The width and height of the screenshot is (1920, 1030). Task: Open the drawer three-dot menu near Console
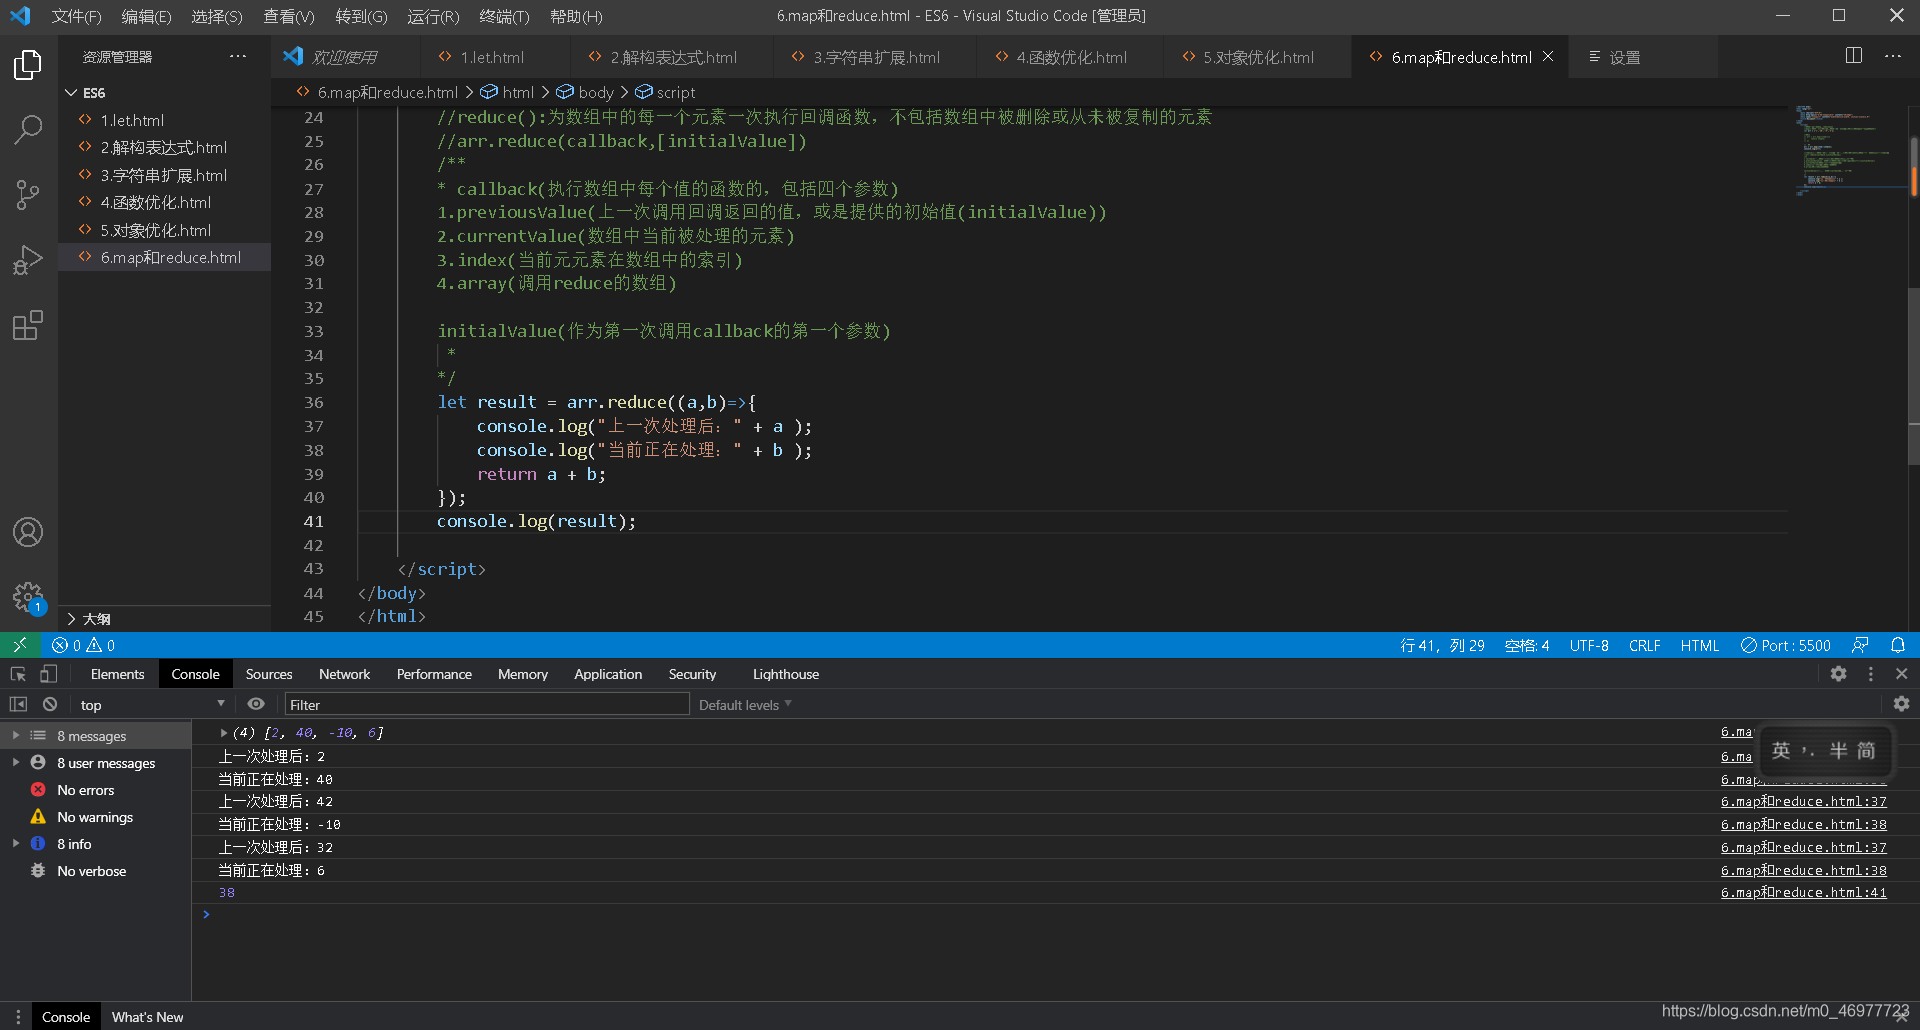tap(17, 1016)
